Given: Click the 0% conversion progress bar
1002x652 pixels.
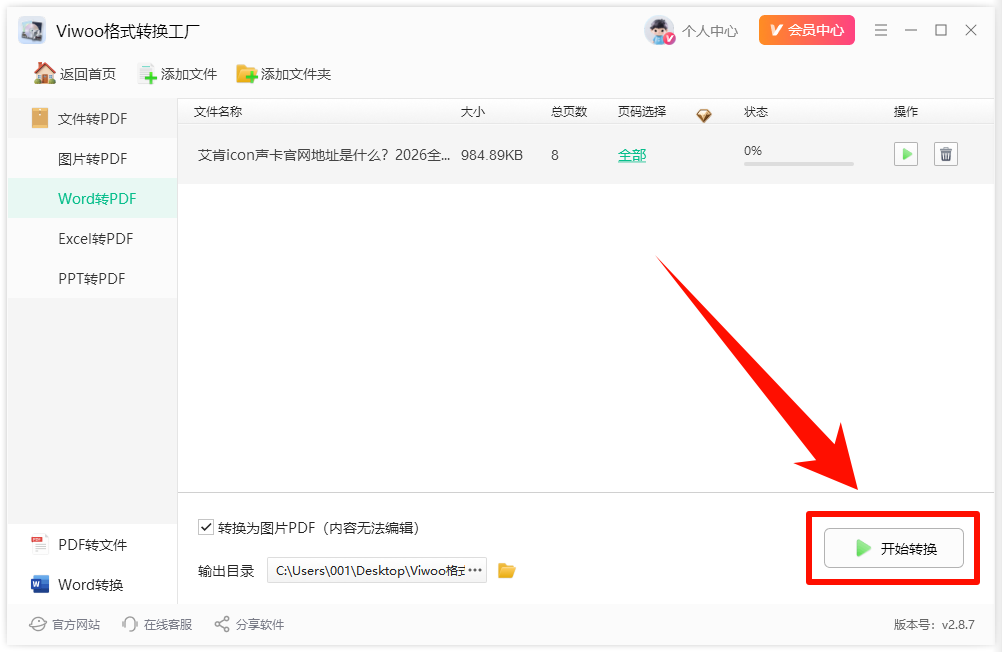Looking at the screenshot, I should click(799, 164).
